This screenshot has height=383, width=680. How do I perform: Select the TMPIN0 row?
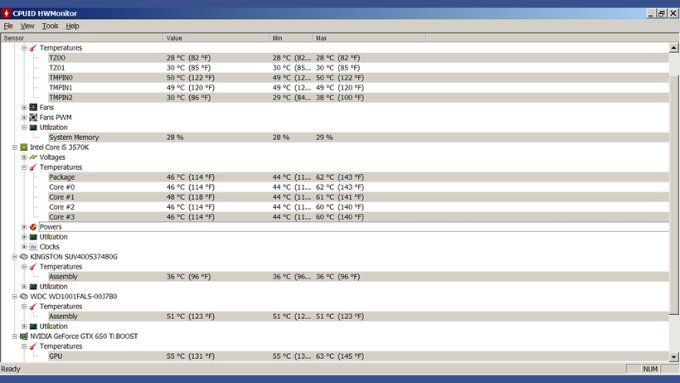(x=358, y=78)
